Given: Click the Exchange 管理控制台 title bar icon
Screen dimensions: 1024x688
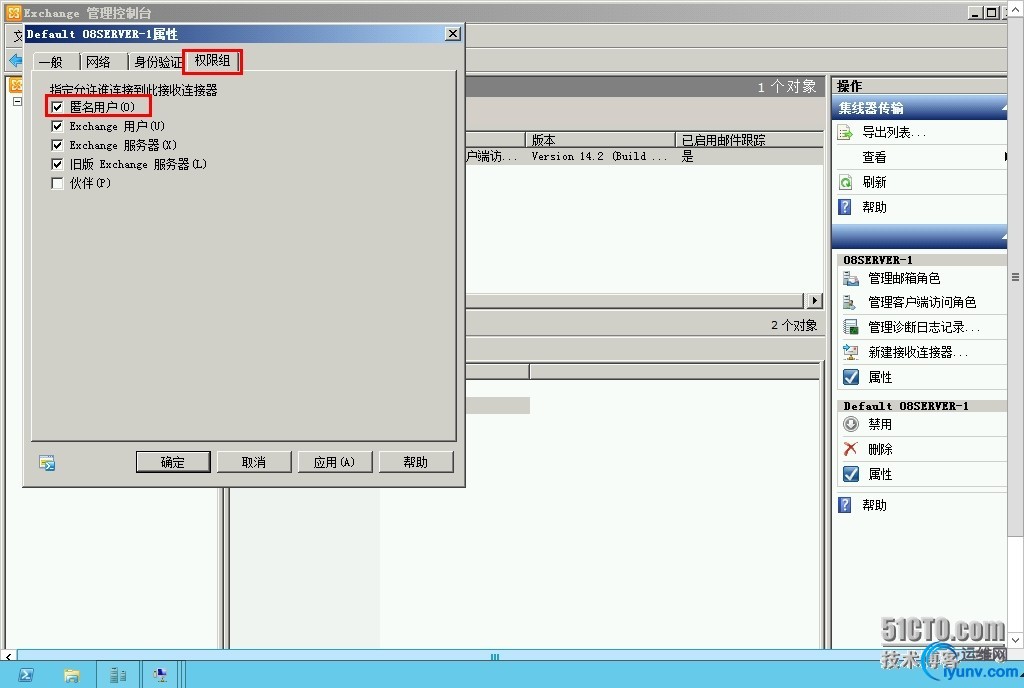Looking at the screenshot, I should click(14, 12).
